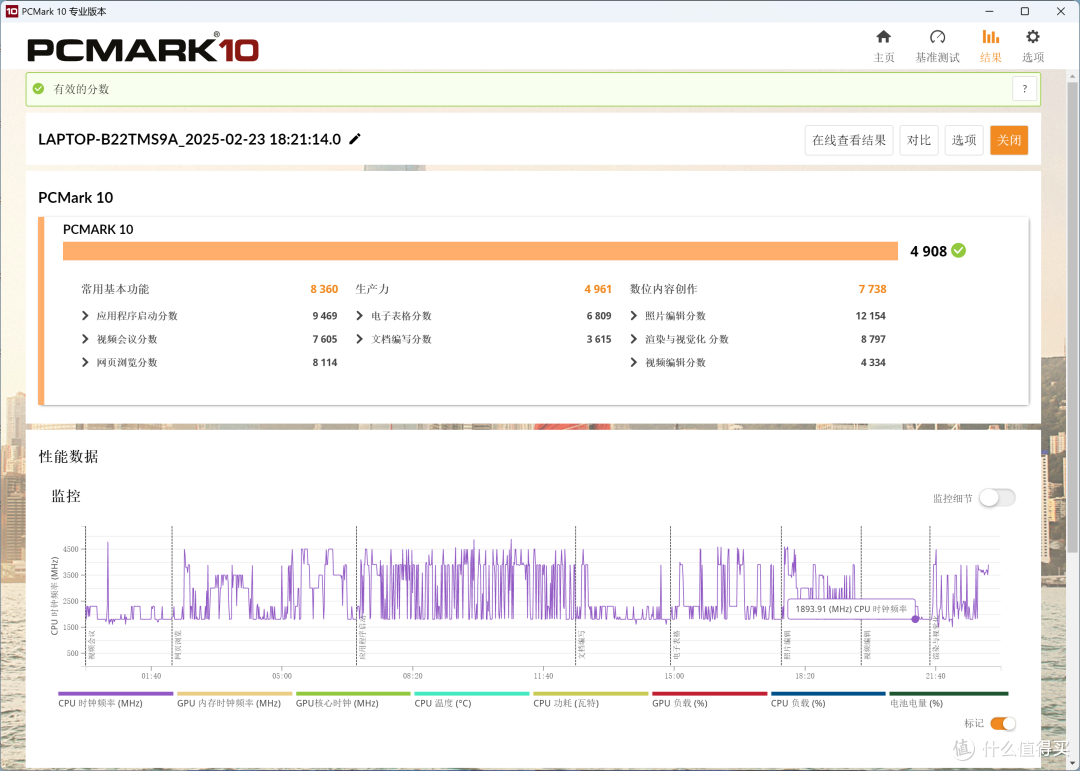Click green checkmark beside 4 908 score
Screen dimensions: 1080x771
click(958, 251)
